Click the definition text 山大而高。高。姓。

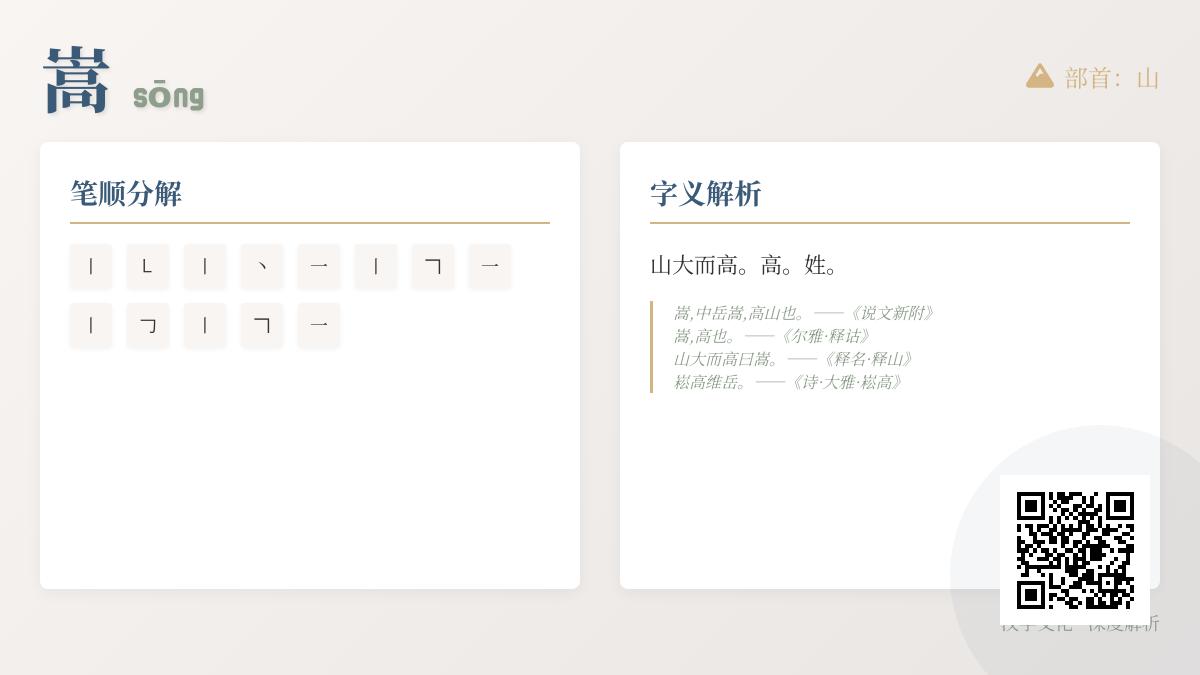[x=745, y=265]
